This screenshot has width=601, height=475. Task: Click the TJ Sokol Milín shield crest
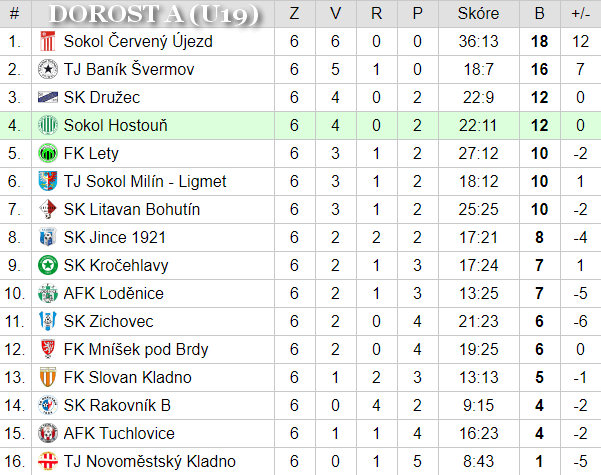[x=48, y=181]
